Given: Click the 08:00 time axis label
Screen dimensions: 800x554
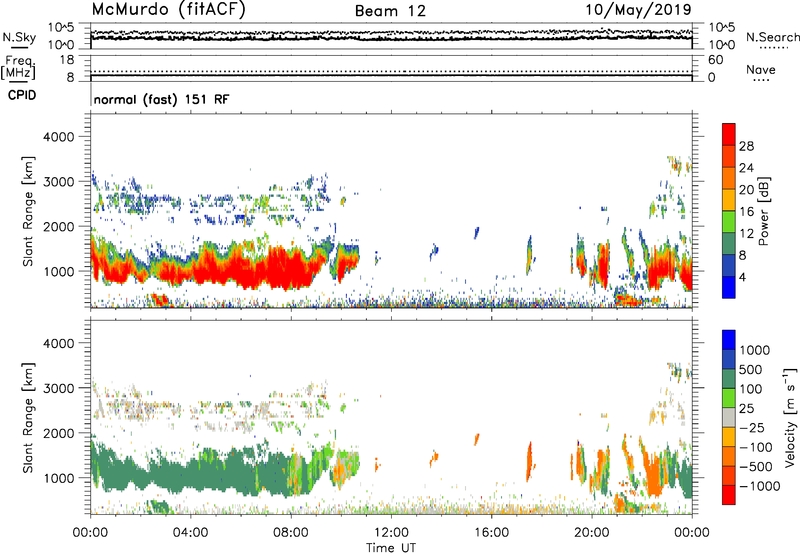Looking at the screenshot, I should pos(291,533).
